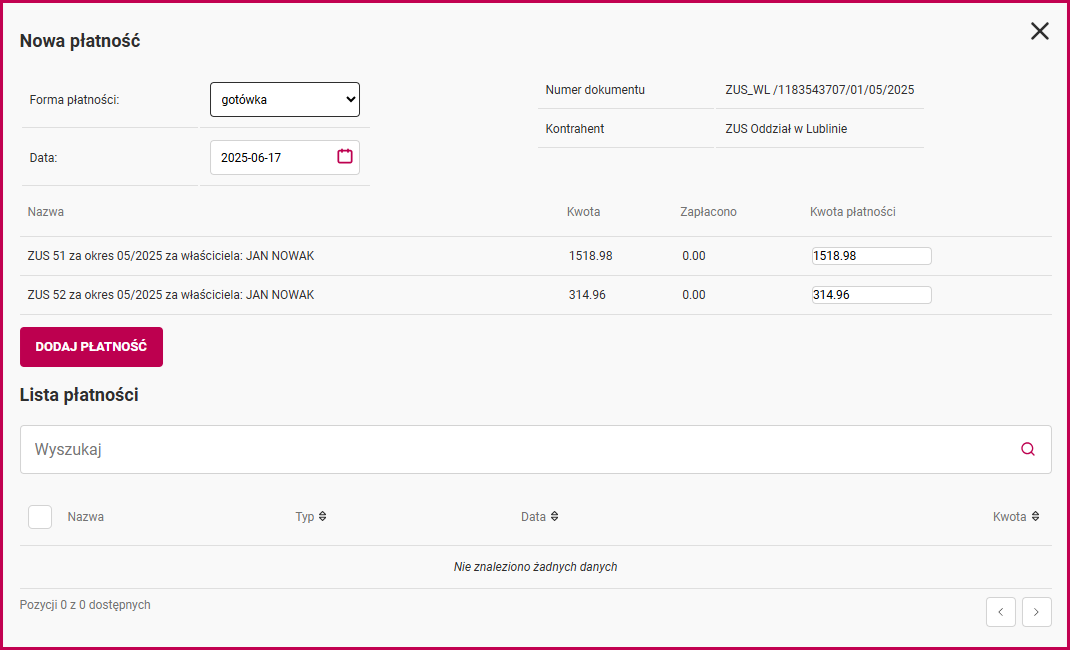Click the Zapłacono column header
This screenshot has width=1070, height=650.
708,211
